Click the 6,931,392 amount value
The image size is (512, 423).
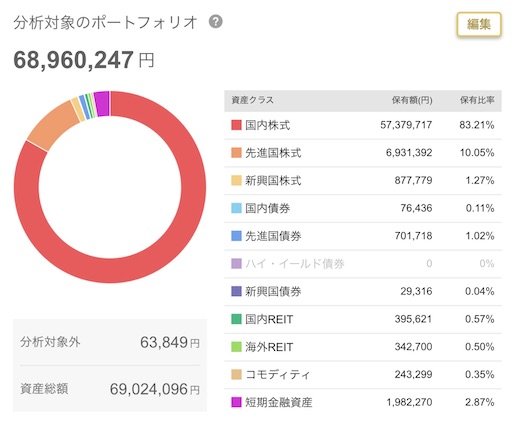[x=409, y=153]
